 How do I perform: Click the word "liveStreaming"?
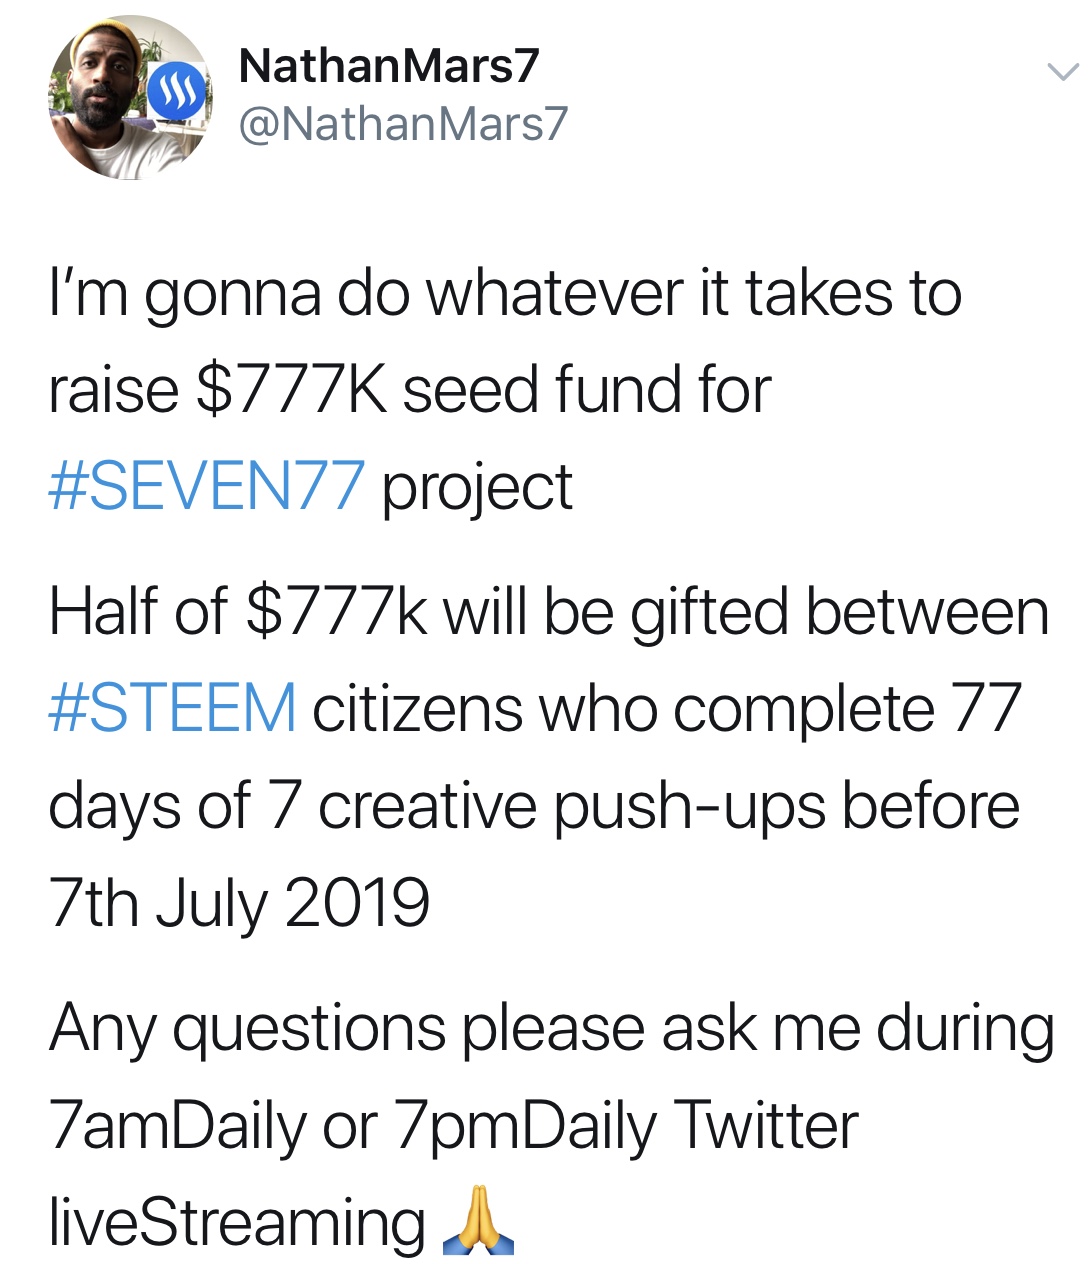[237, 1223]
